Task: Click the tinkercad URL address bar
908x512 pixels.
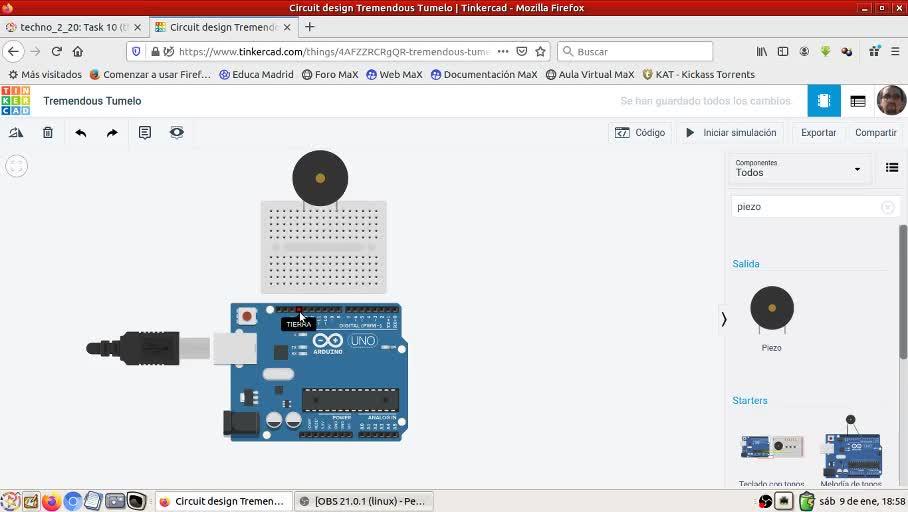Action: click(x=334, y=52)
